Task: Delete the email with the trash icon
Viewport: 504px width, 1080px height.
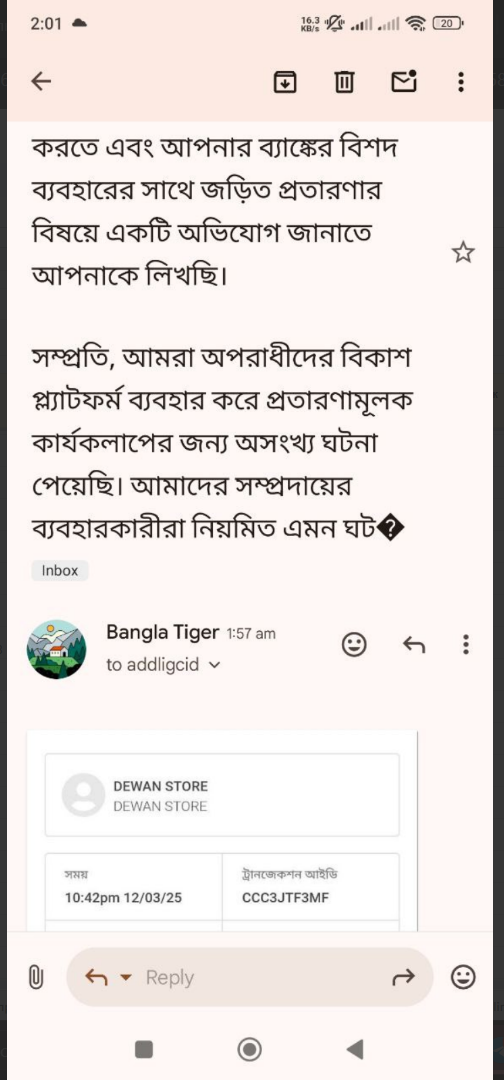Action: coord(344,82)
